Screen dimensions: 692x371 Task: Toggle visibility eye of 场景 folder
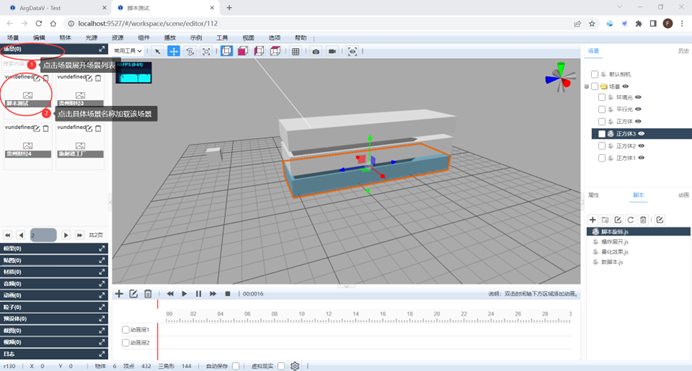(x=626, y=86)
